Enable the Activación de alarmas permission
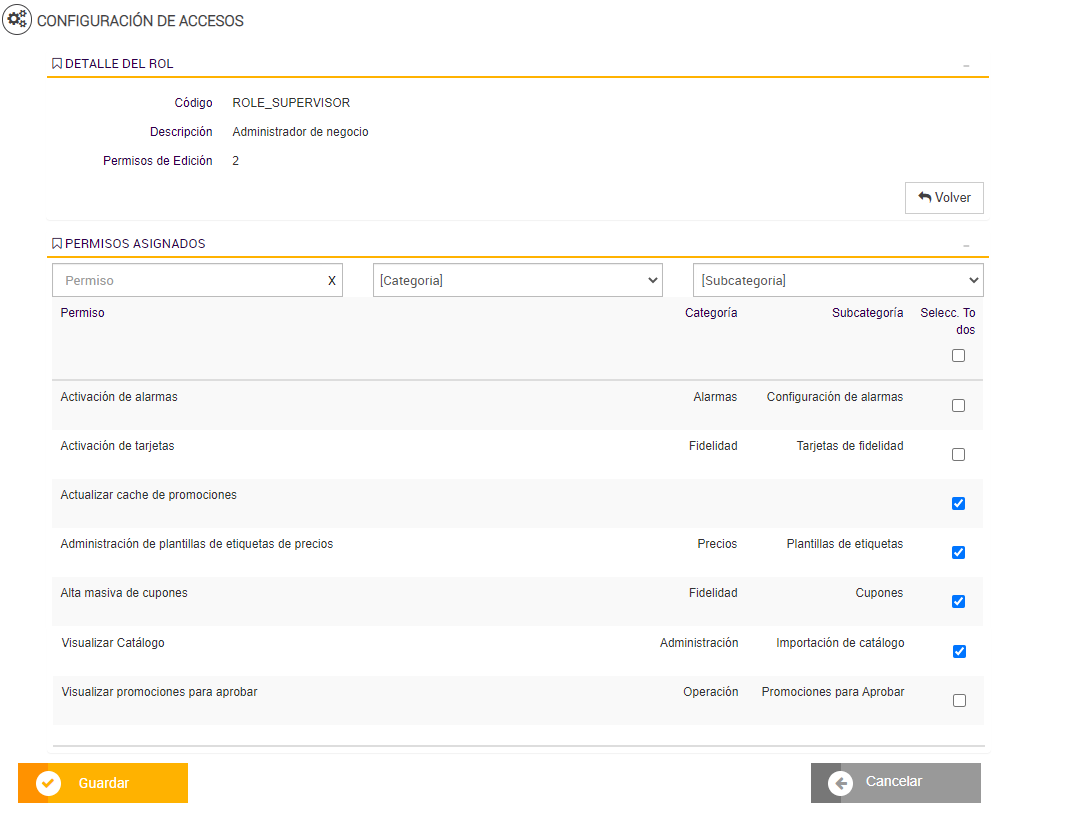 coord(959,406)
